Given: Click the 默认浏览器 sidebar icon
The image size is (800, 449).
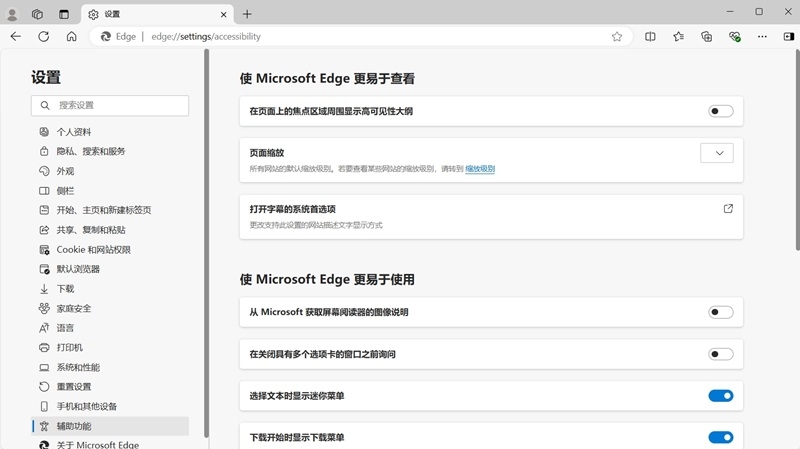Looking at the screenshot, I should point(44,269).
